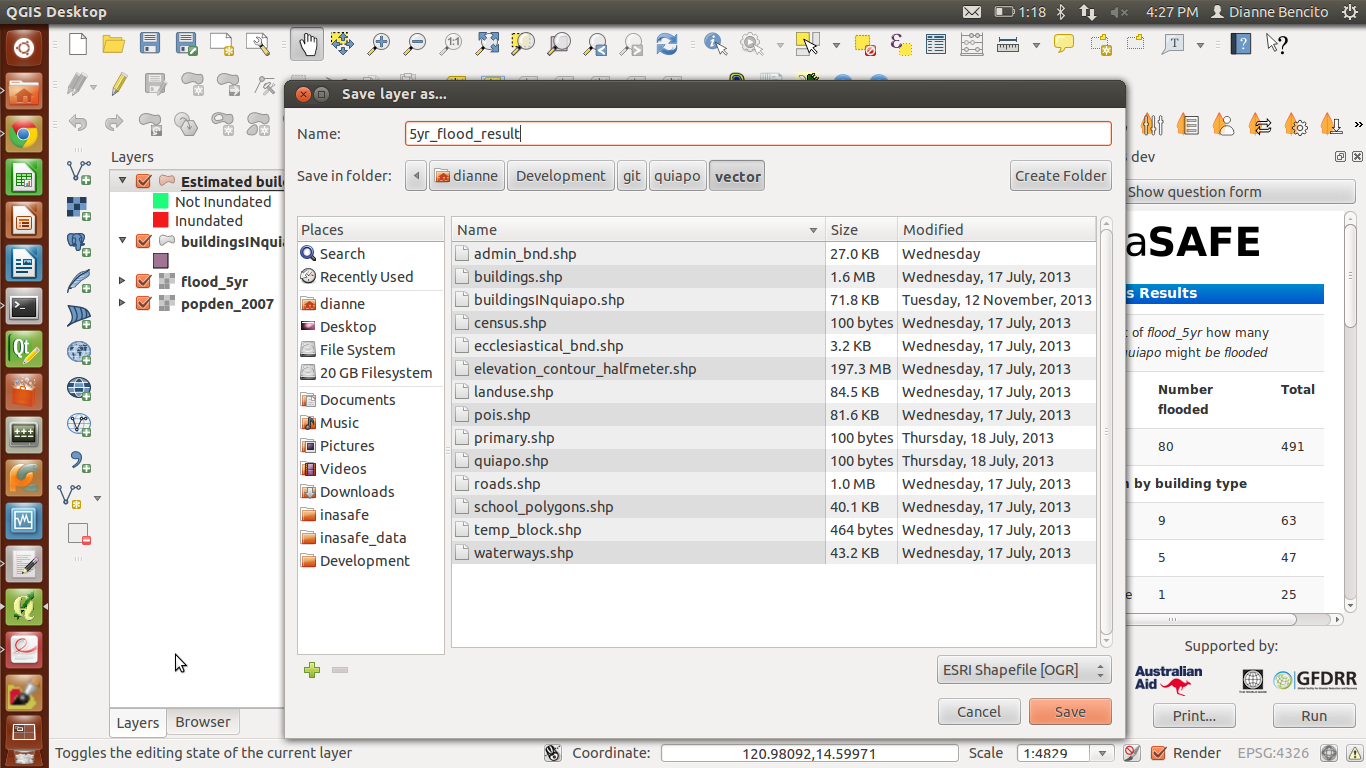Image resolution: width=1366 pixels, height=768 pixels.
Task: Open the Help Contents book icon
Action: pos(1241,44)
